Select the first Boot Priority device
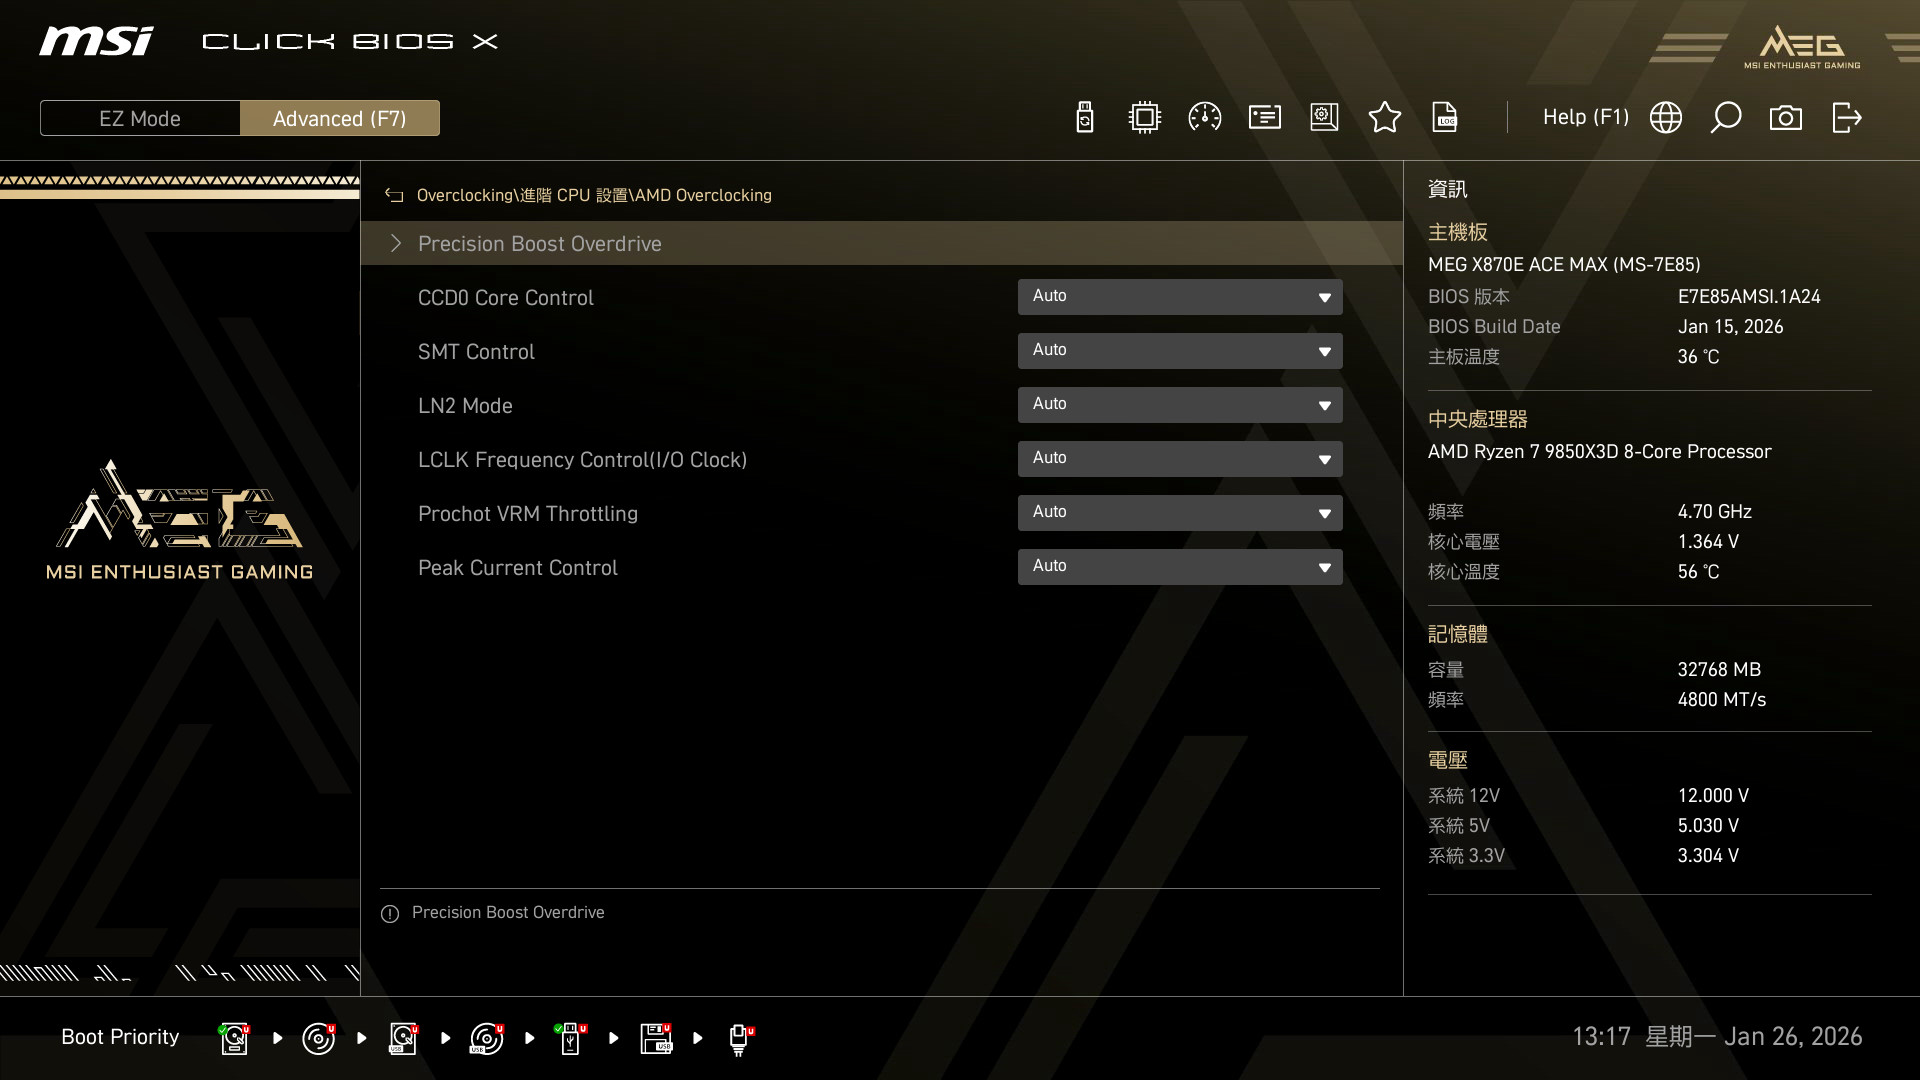This screenshot has height=1080, width=1920. 234,1038
